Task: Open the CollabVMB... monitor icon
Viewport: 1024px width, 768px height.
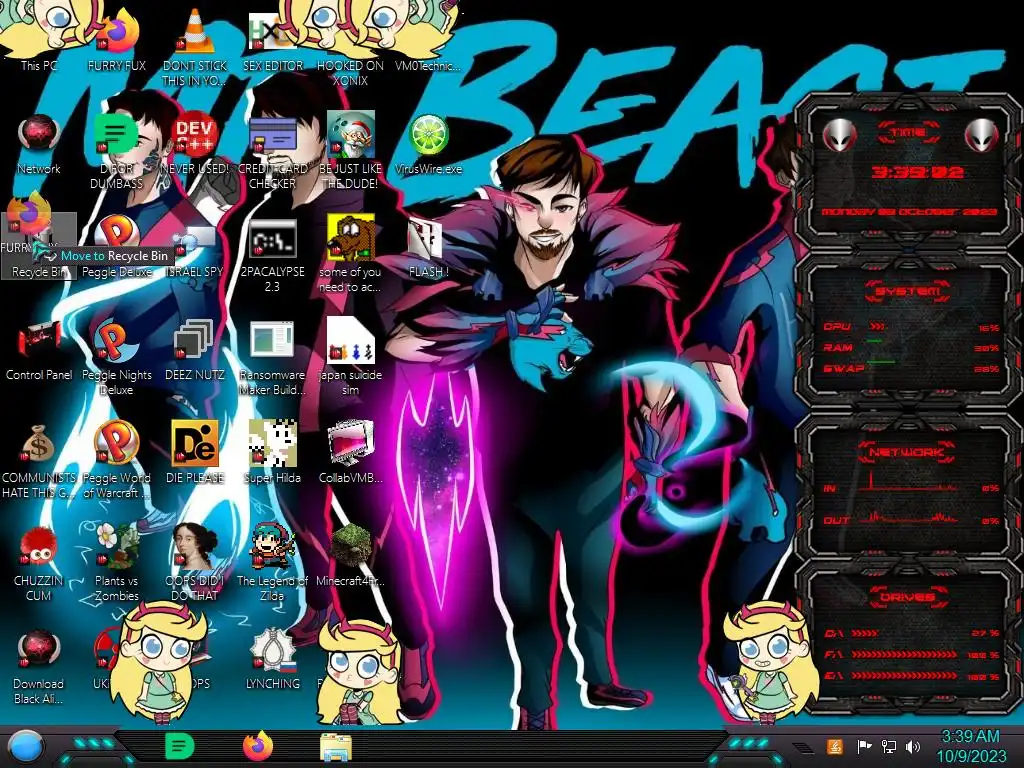Action: point(351,444)
